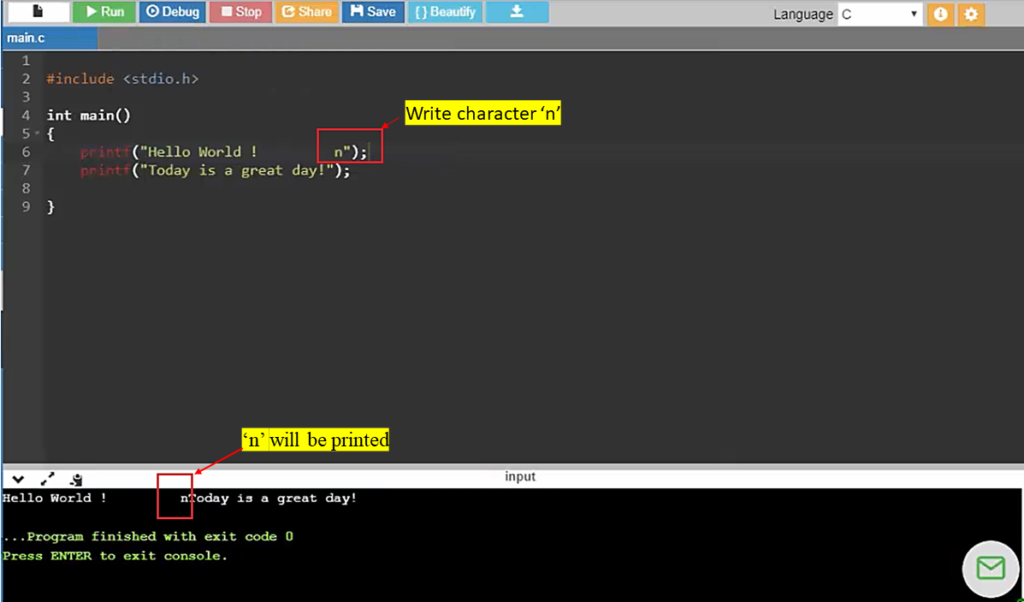Image resolution: width=1024 pixels, height=602 pixels.
Task: Click the copy console output icon
Action: click(x=76, y=480)
